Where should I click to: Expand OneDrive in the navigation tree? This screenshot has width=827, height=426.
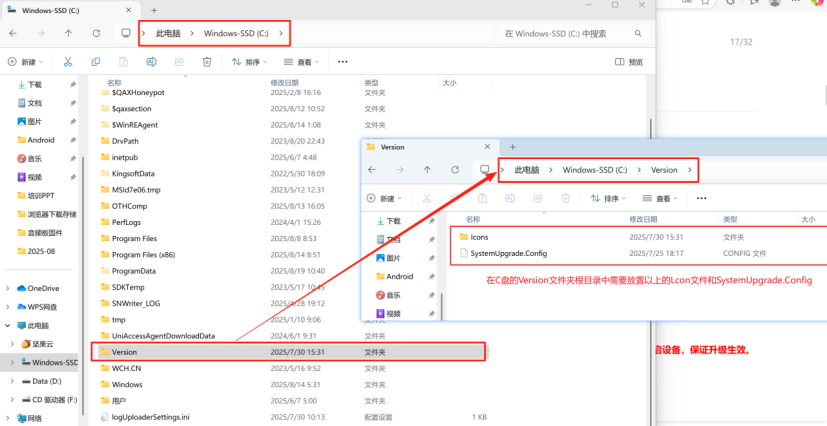pyautogui.click(x=9, y=288)
